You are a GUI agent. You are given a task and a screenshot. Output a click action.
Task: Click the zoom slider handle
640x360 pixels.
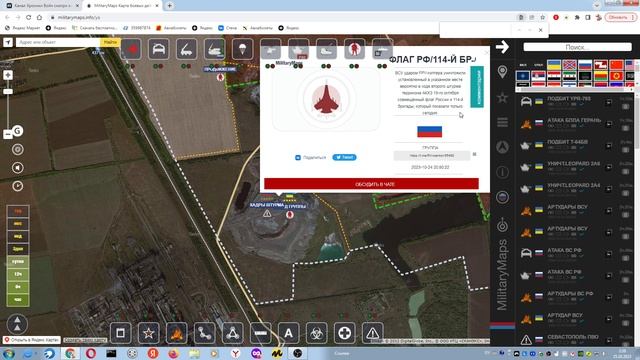point(8,91)
